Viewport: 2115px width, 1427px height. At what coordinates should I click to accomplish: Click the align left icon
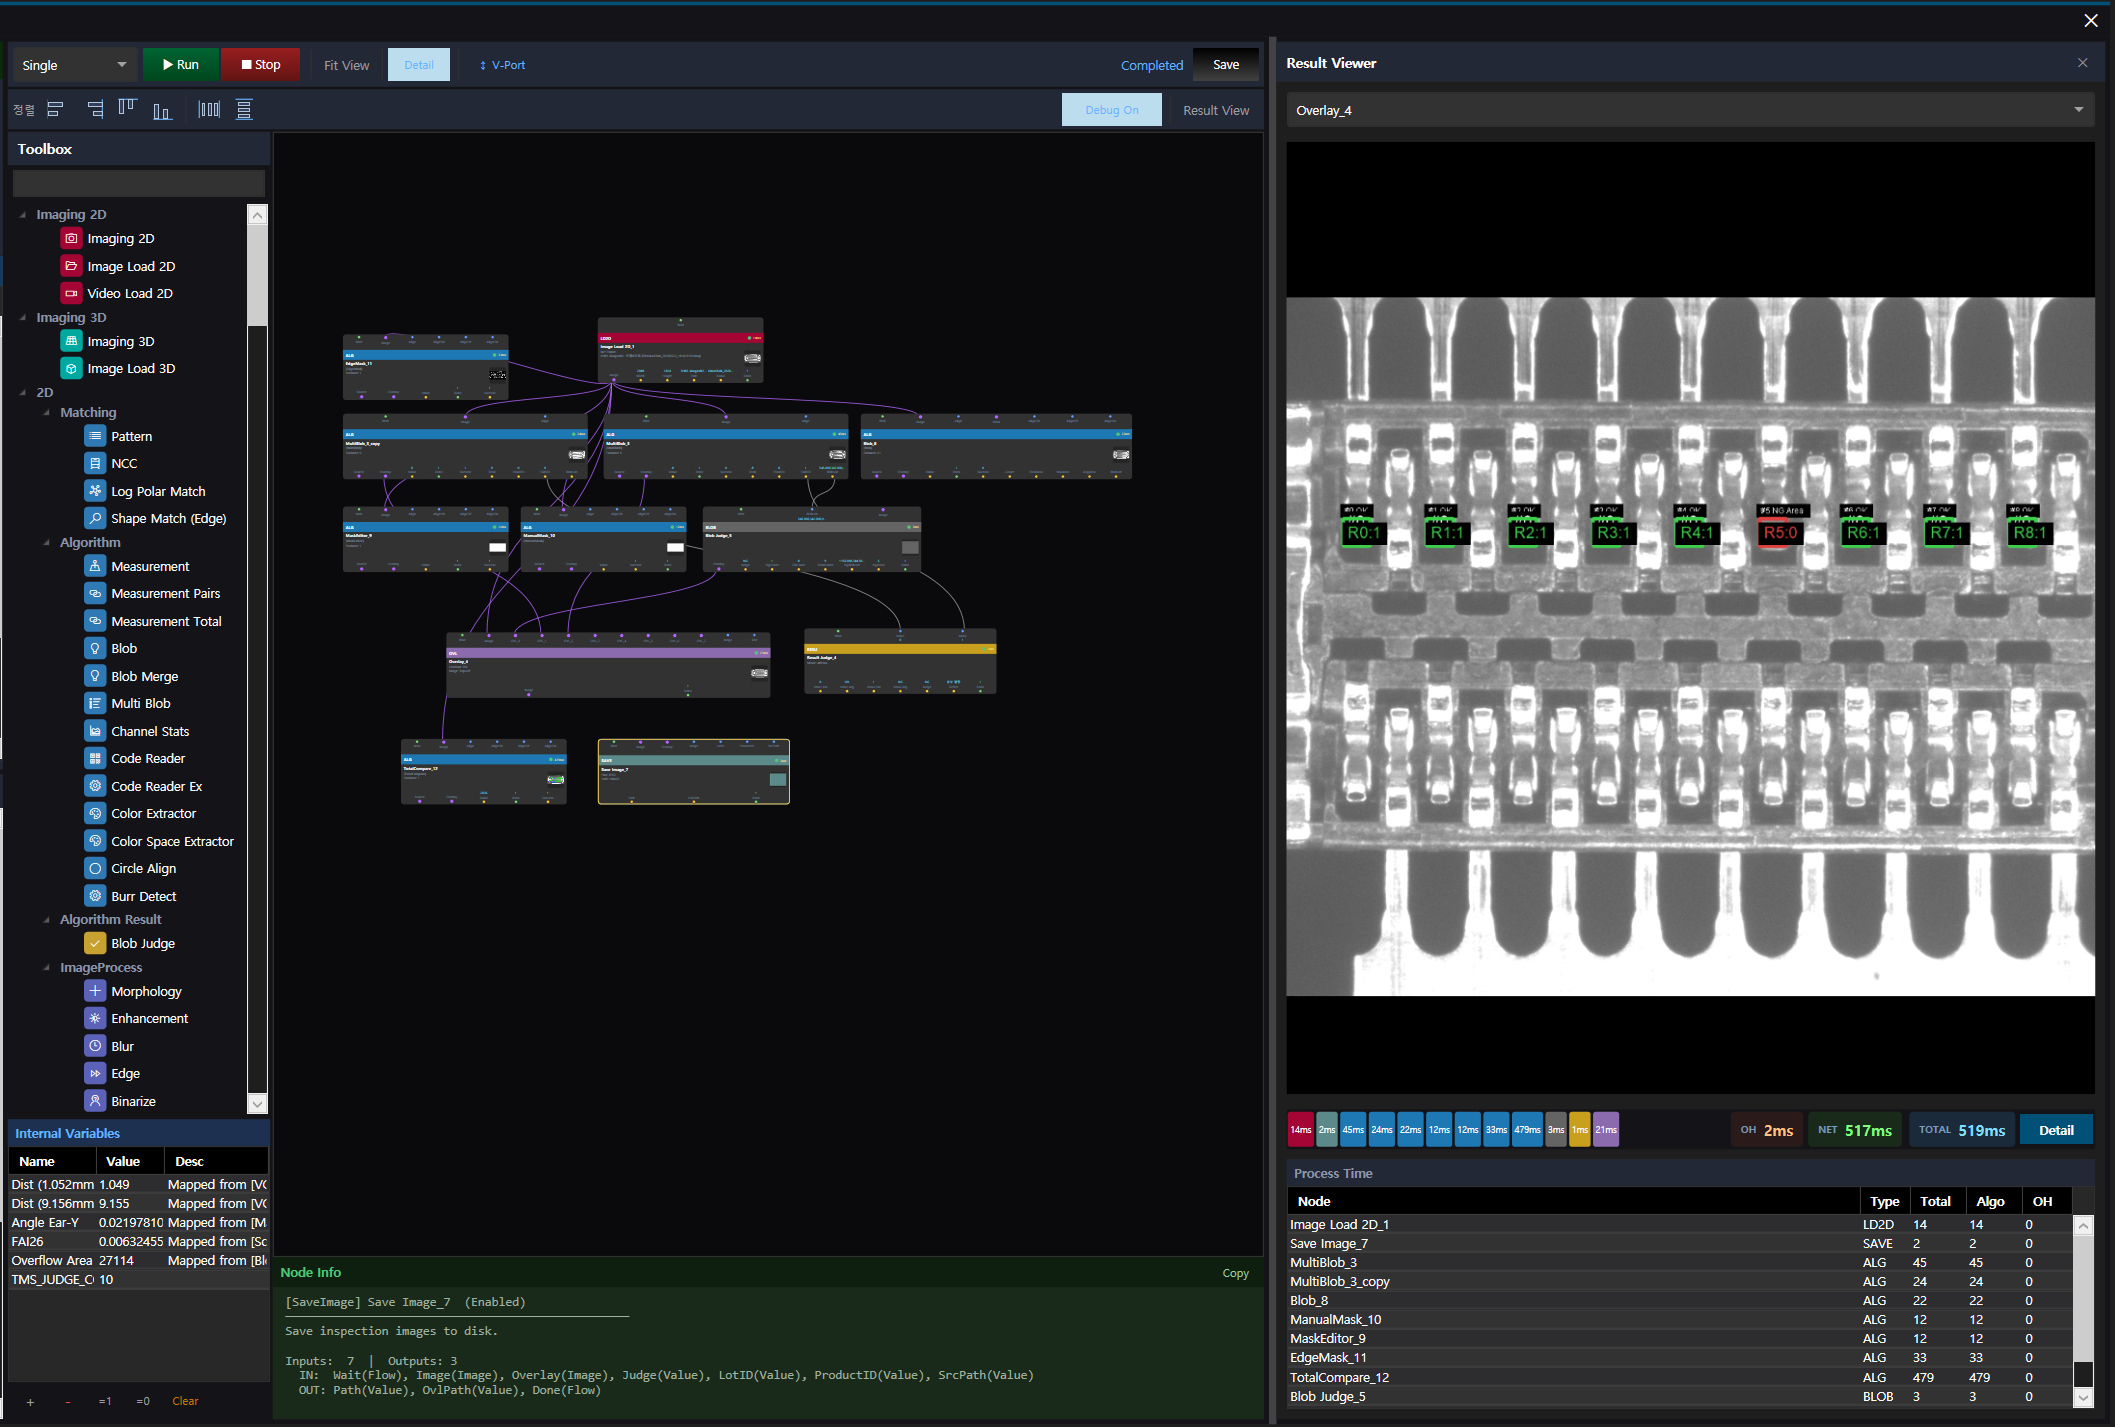pyautogui.click(x=56, y=109)
